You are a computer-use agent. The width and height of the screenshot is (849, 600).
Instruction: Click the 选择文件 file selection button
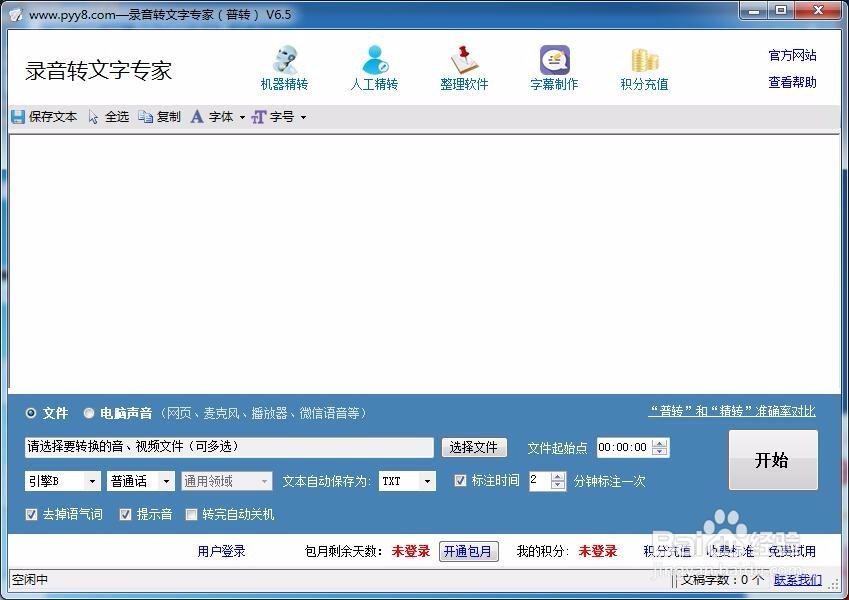pyautogui.click(x=473, y=447)
